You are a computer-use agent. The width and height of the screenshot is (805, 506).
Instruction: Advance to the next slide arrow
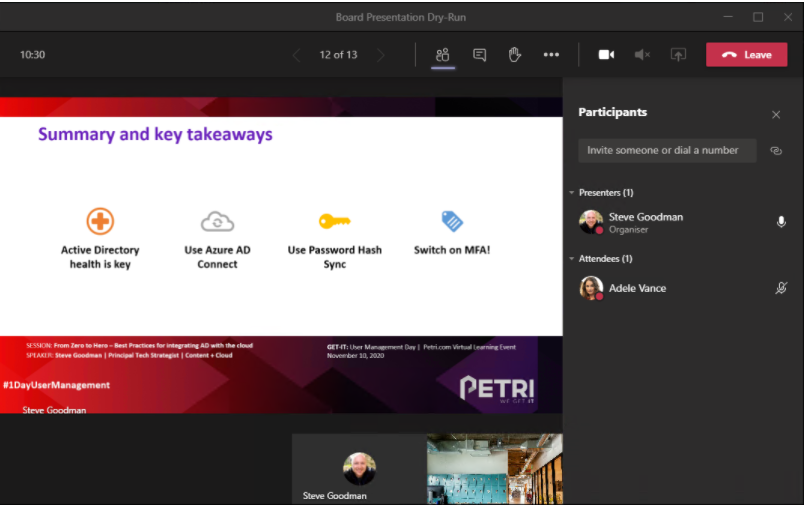pyautogui.click(x=380, y=55)
